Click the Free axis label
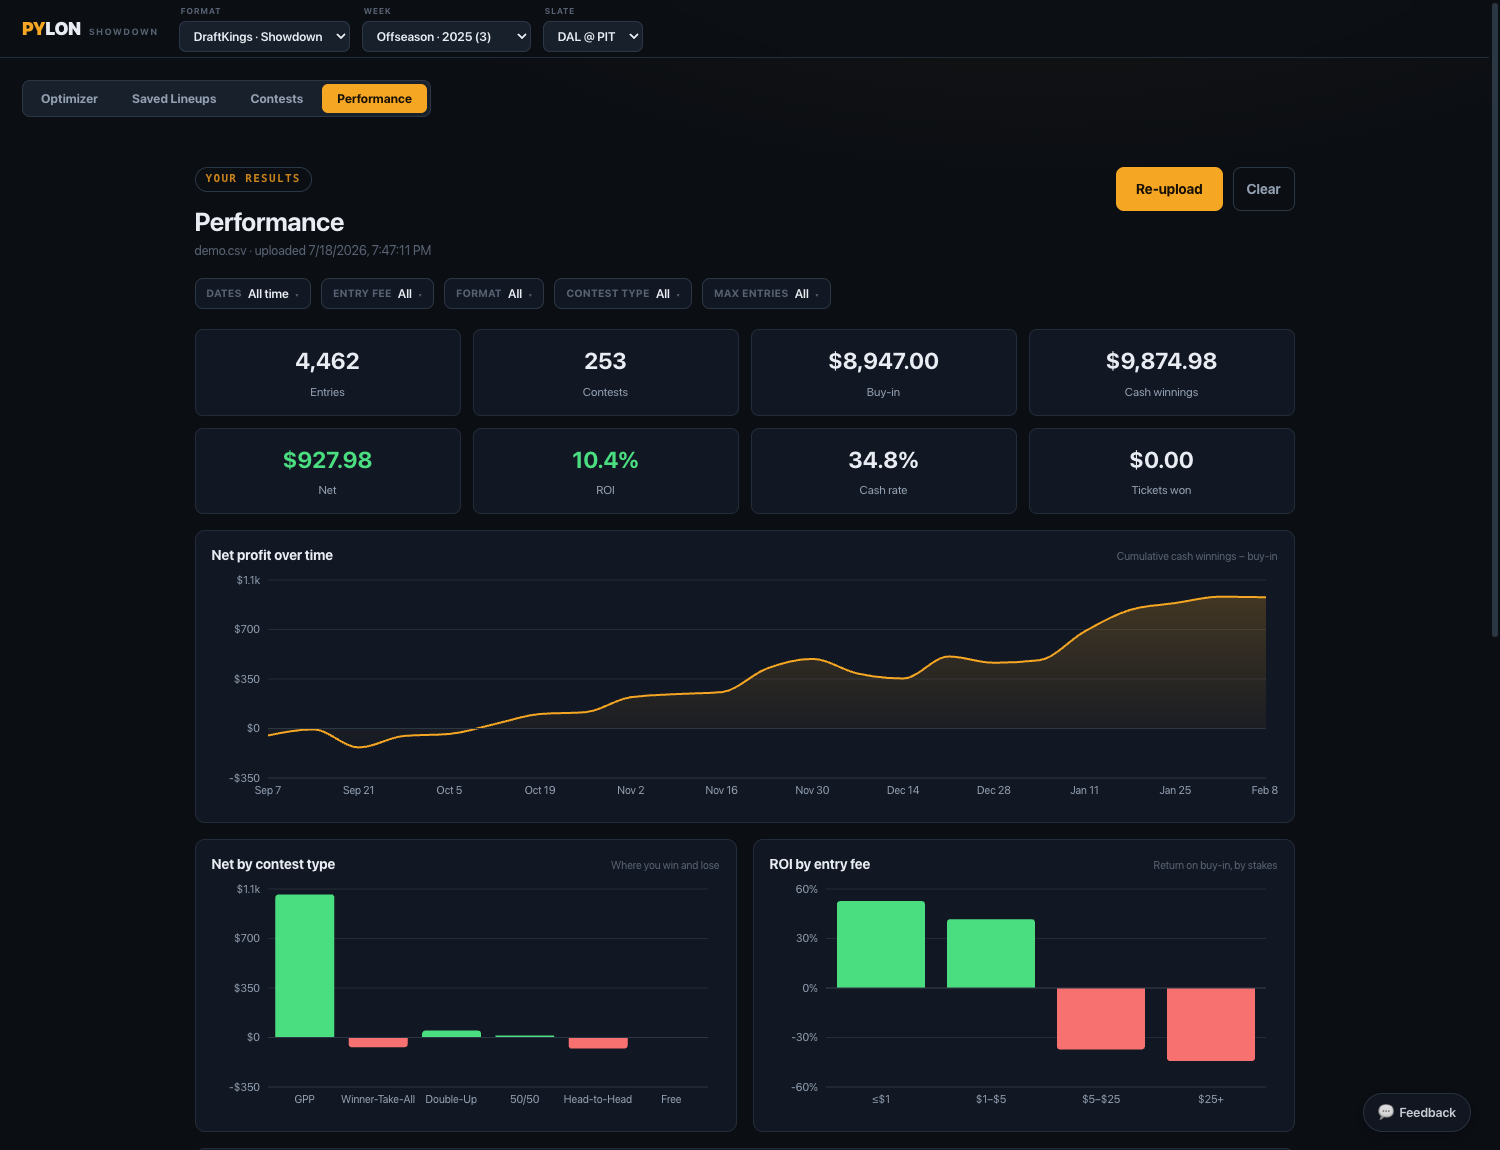This screenshot has width=1500, height=1150. pyautogui.click(x=671, y=1099)
